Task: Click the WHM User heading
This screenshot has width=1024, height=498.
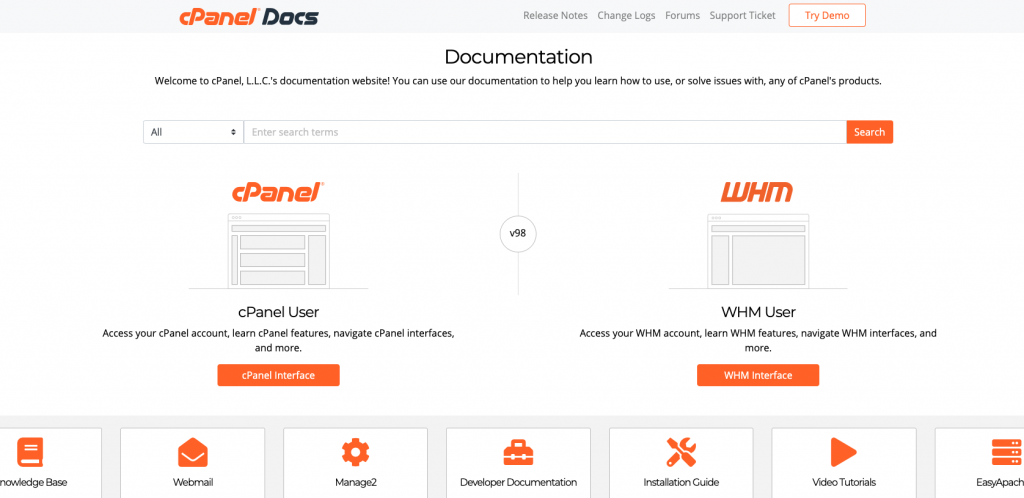Action: (x=758, y=312)
